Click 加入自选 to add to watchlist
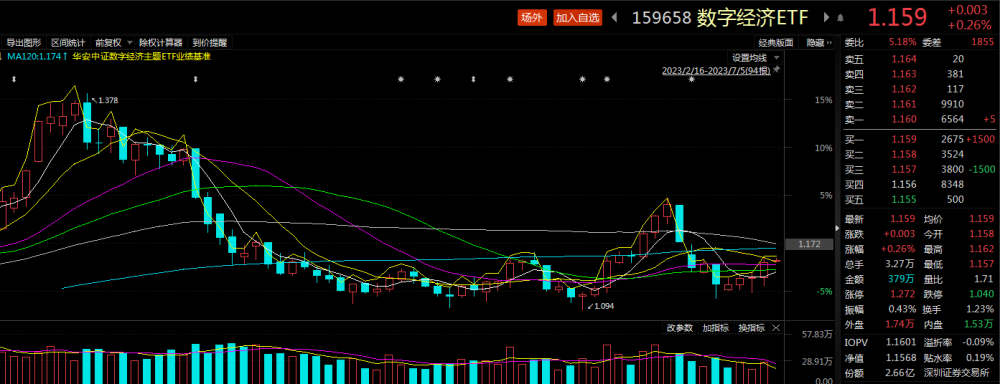Screen dimensions: 1000x384 pyautogui.click(x=578, y=18)
